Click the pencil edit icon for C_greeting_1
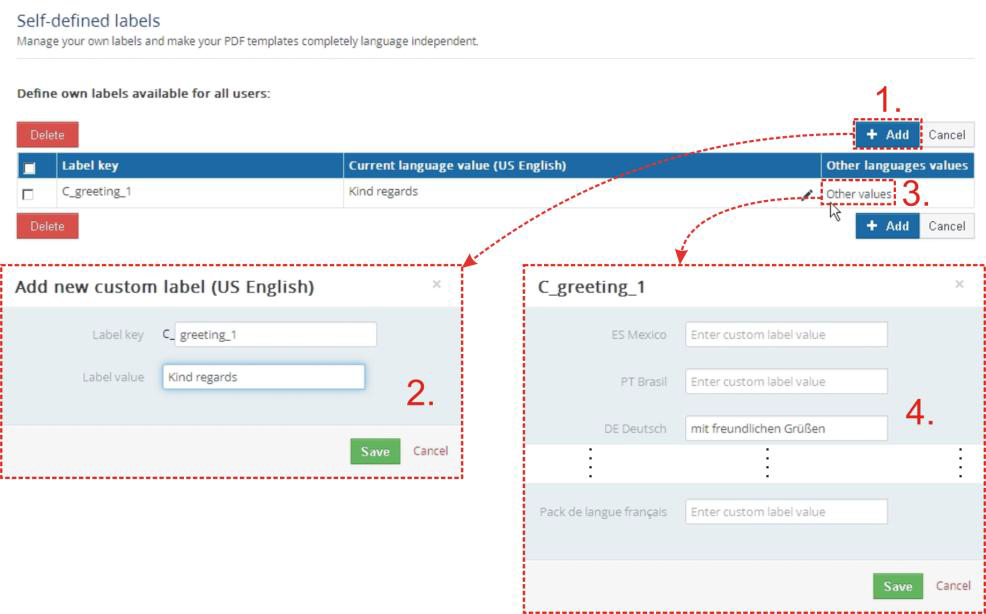The width and height of the screenshot is (986, 614). coord(807,195)
